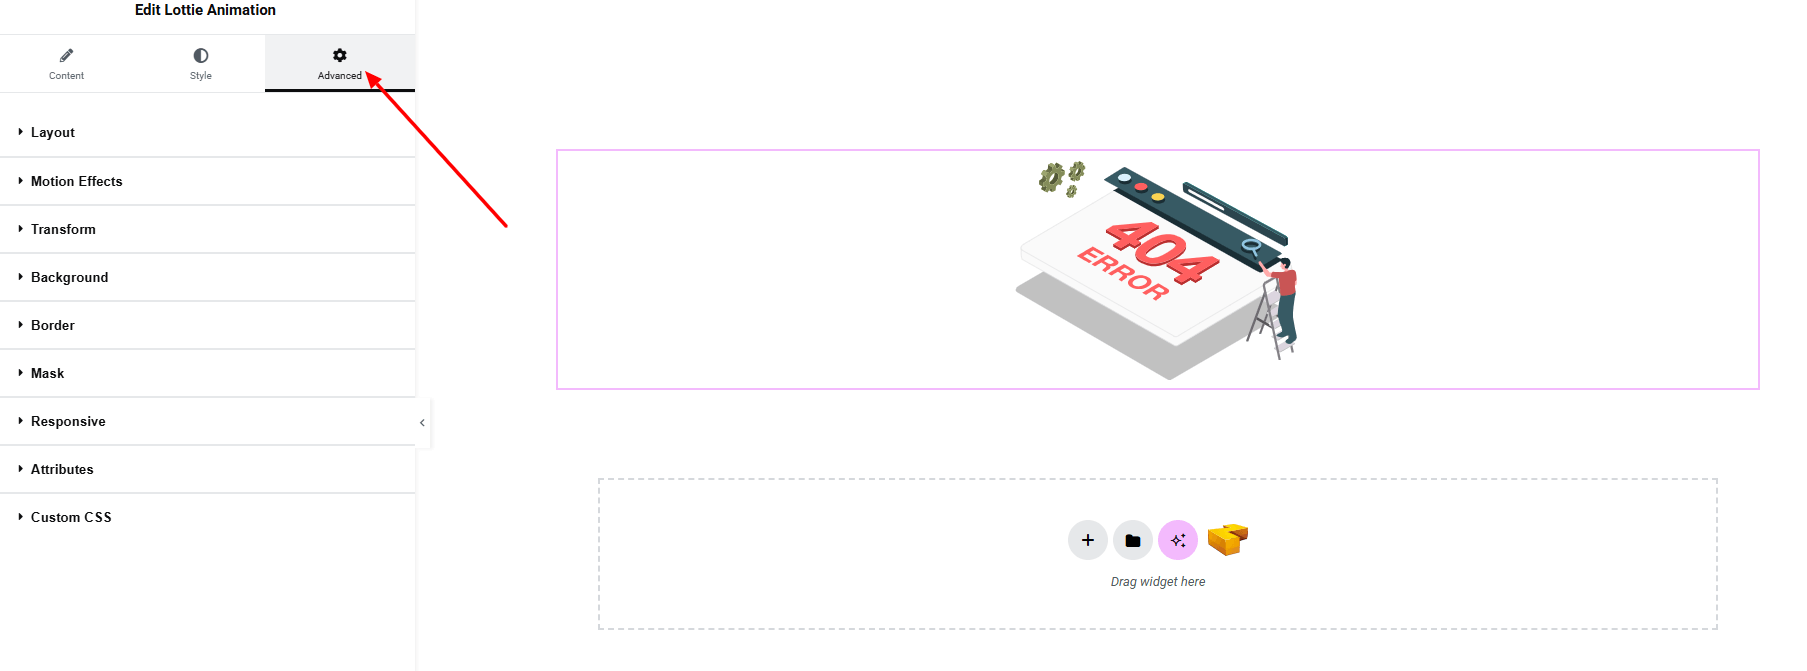1807x671 pixels.
Task: Collapse the editor panel with the arrow handle
Action: (x=422, y=423)
